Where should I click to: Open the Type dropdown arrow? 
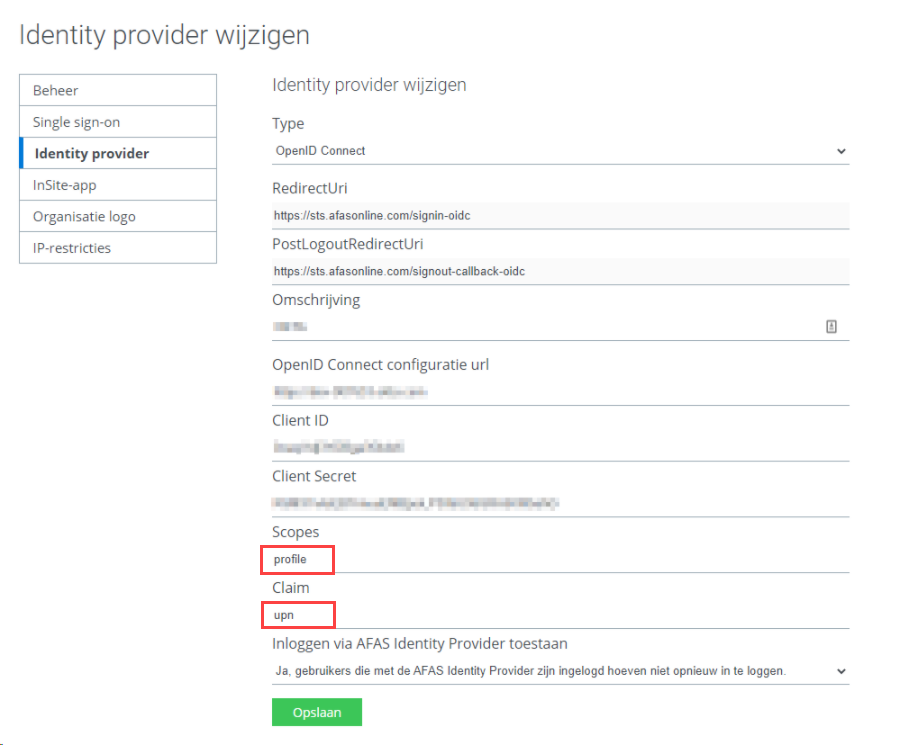coord(841,151)
